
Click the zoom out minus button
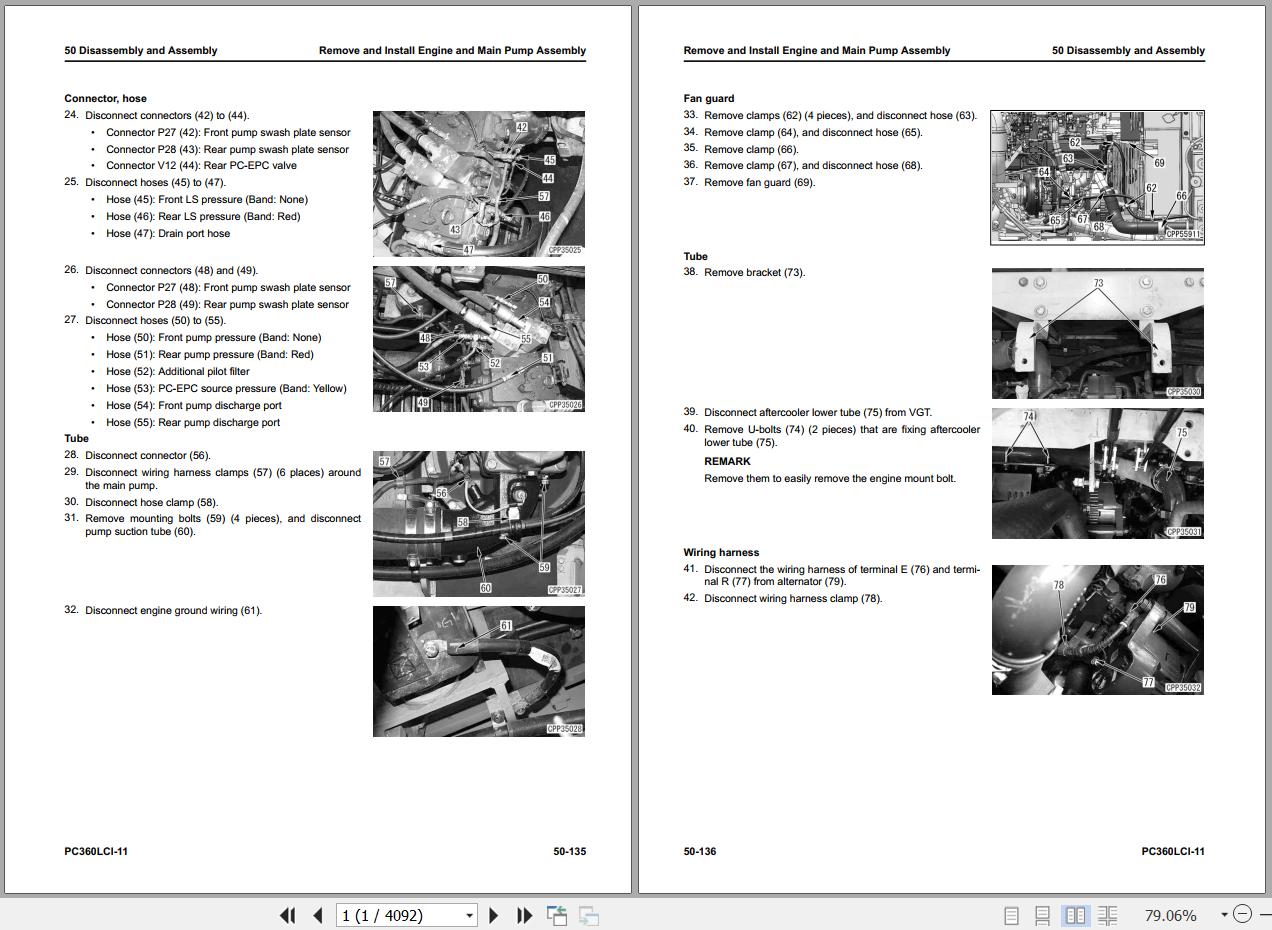1242,914
